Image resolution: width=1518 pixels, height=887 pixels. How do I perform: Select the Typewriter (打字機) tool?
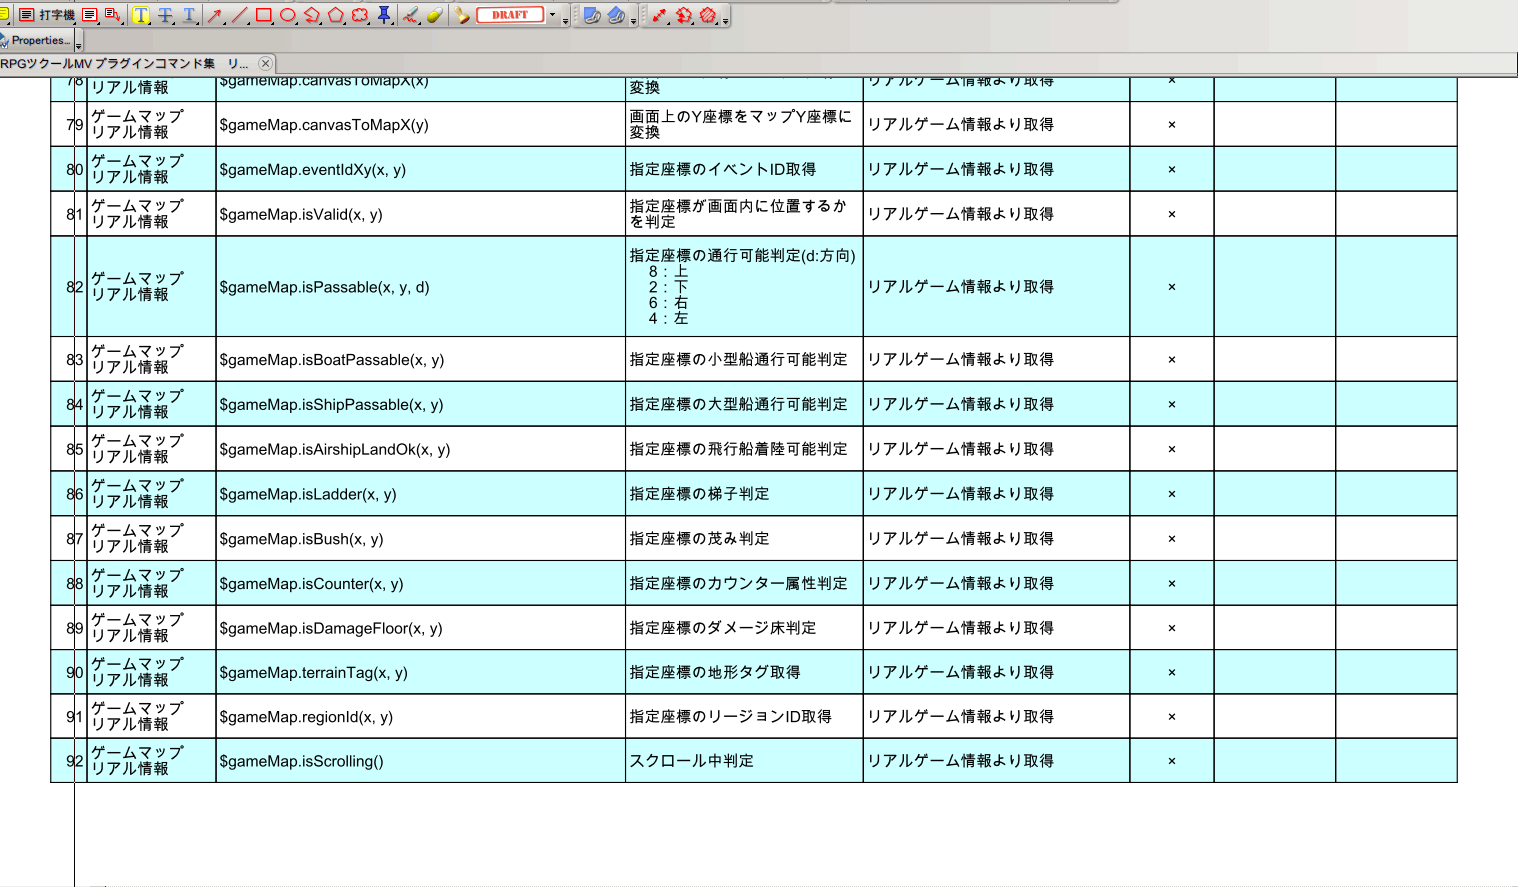point(46,15)
